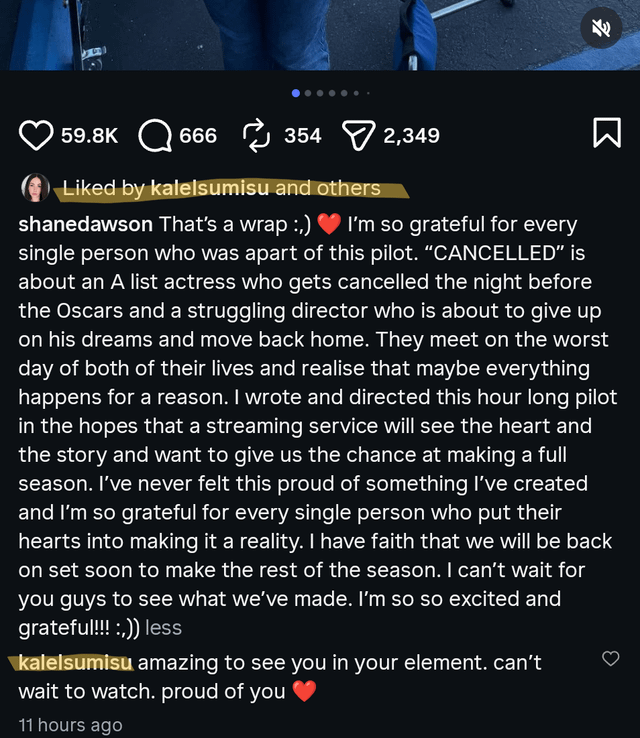Tap the 2,349 shares count

coord(411,135)
